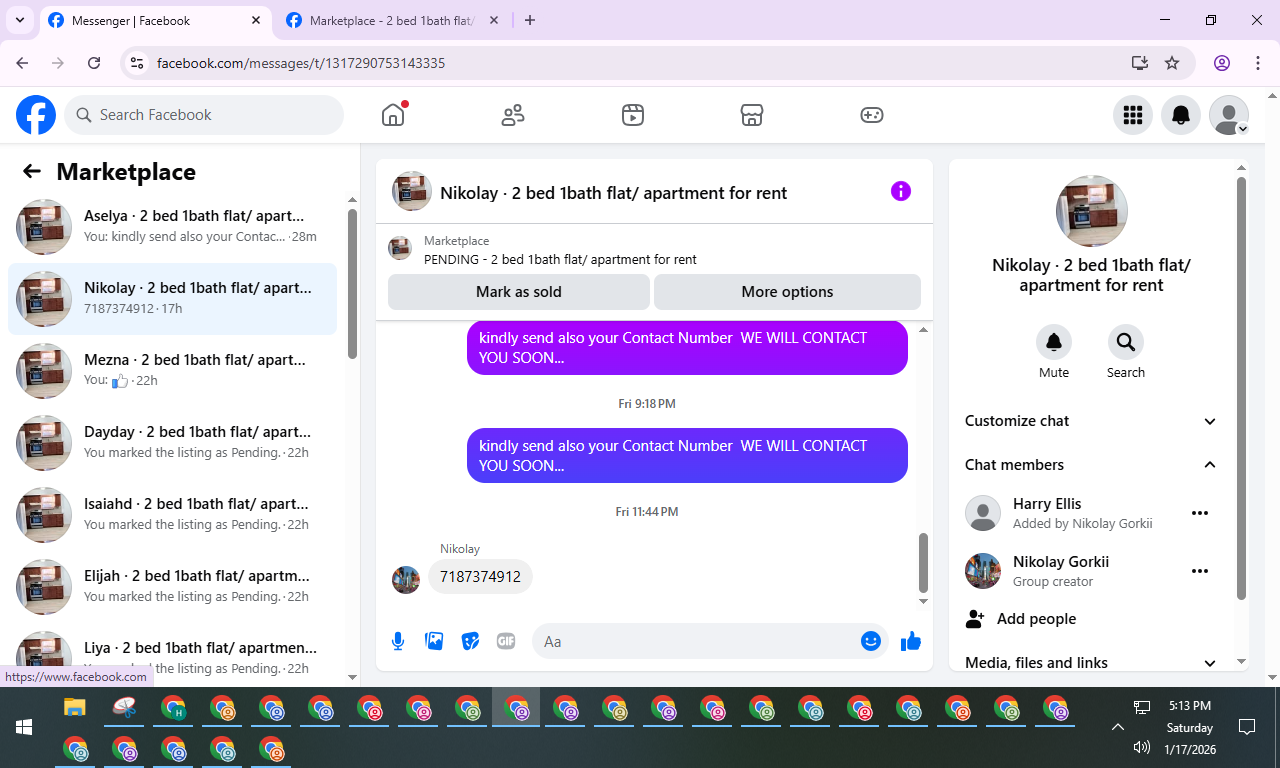
Task: Open the volume control in system tray
Action: pos(1142,747)
